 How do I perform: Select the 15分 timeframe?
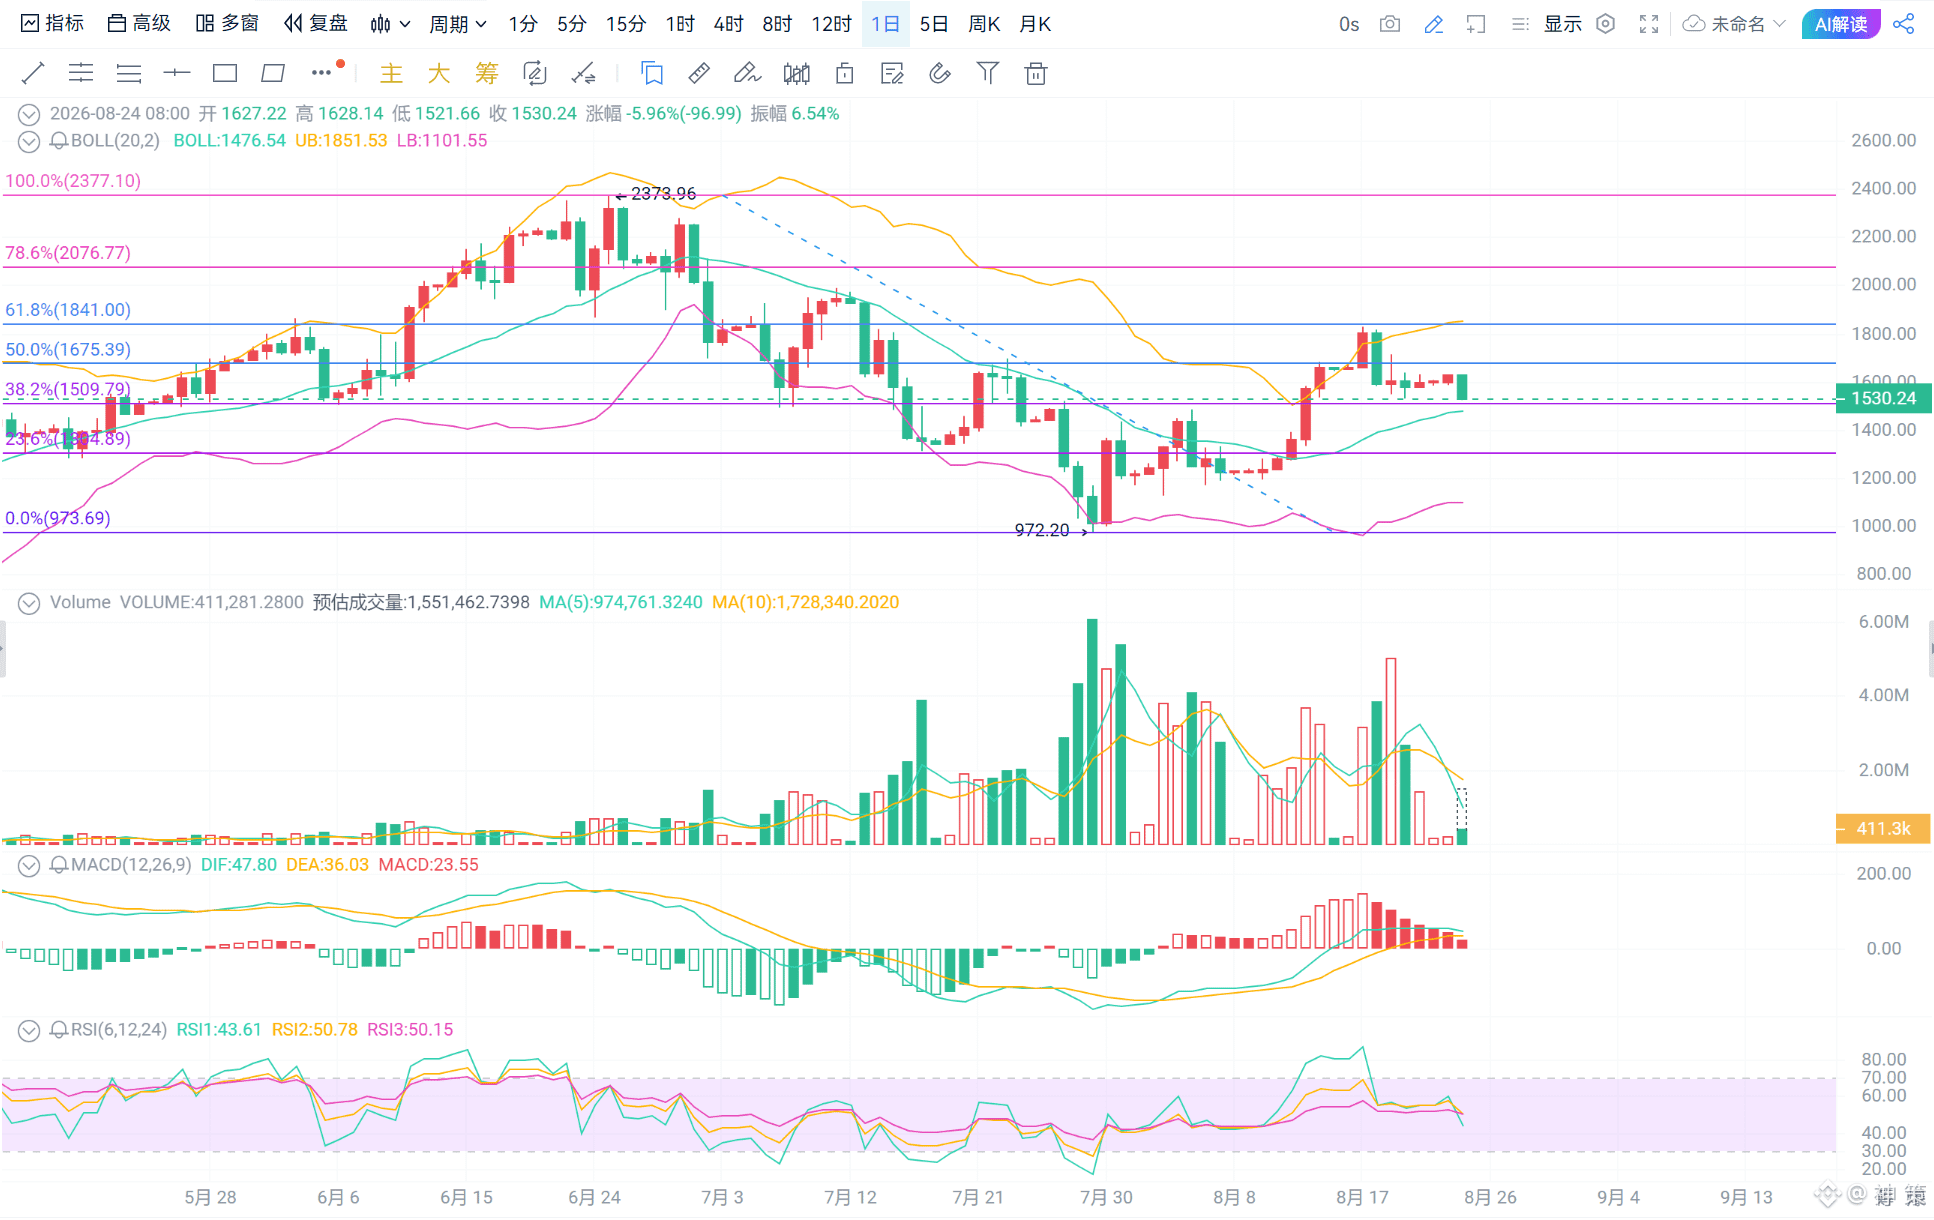626,24
